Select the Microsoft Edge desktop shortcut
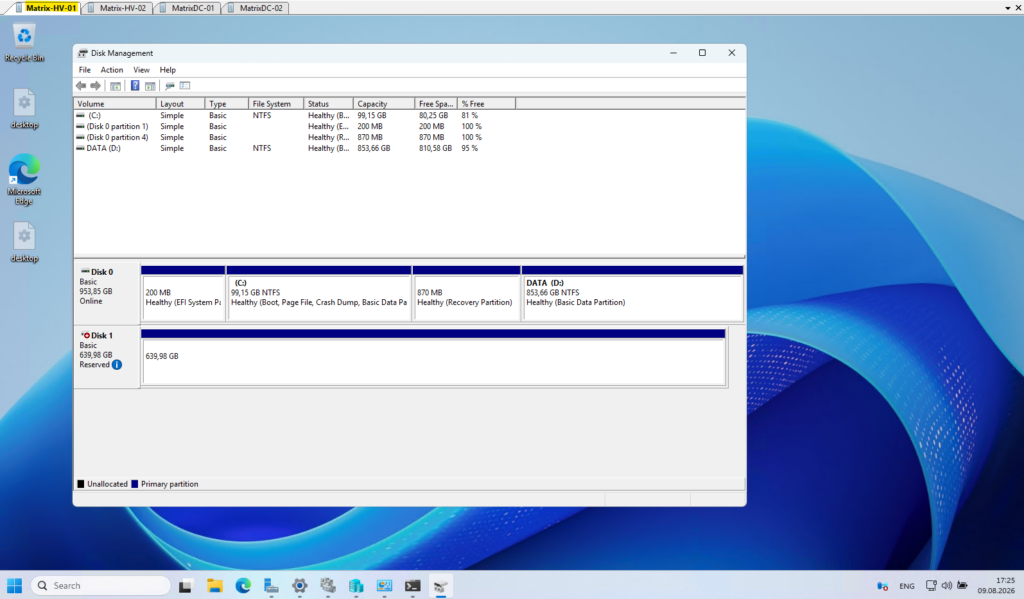This screenshot has height=599, width=1024. point(24,179)
